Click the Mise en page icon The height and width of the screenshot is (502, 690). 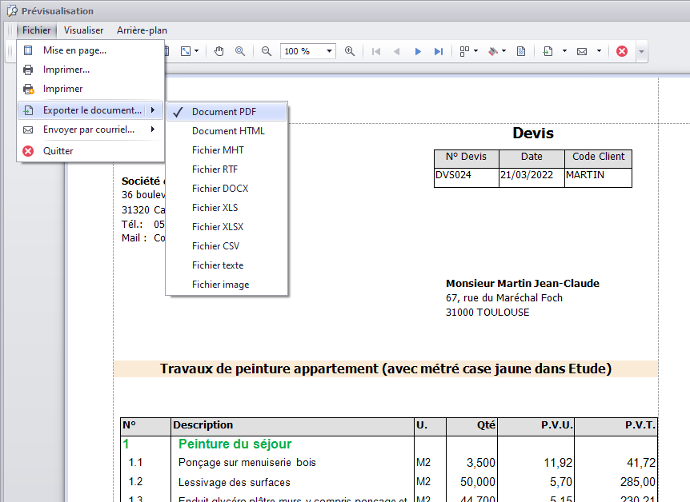coord(28,50)
